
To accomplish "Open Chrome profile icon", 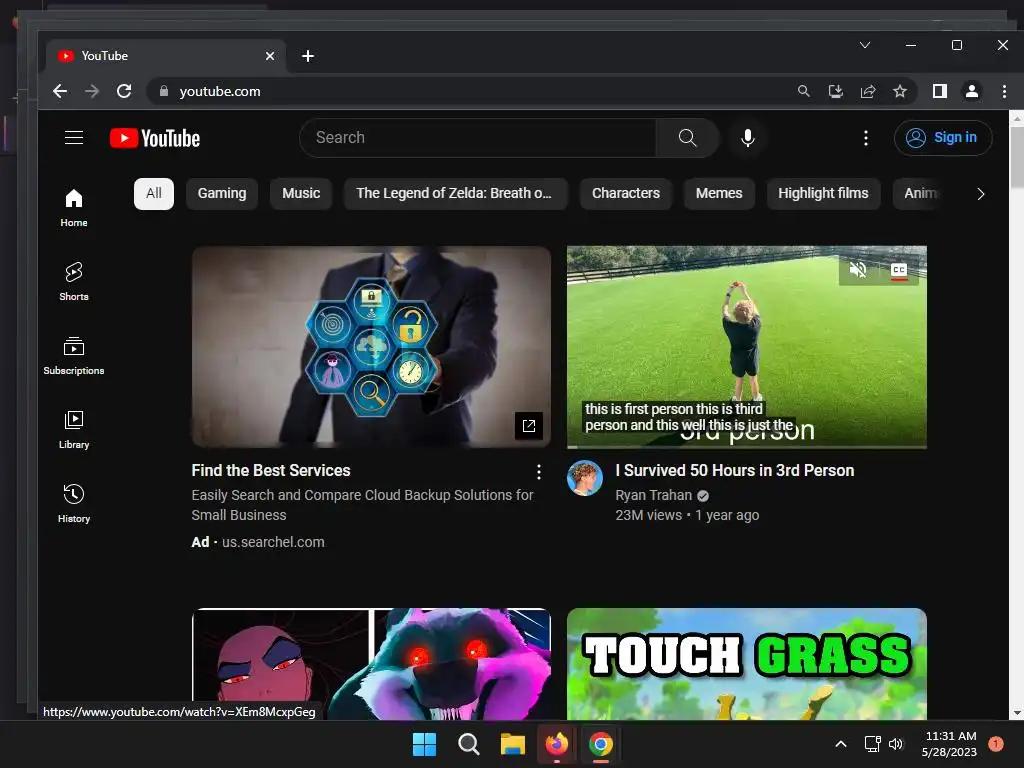I will coord(972,91).
